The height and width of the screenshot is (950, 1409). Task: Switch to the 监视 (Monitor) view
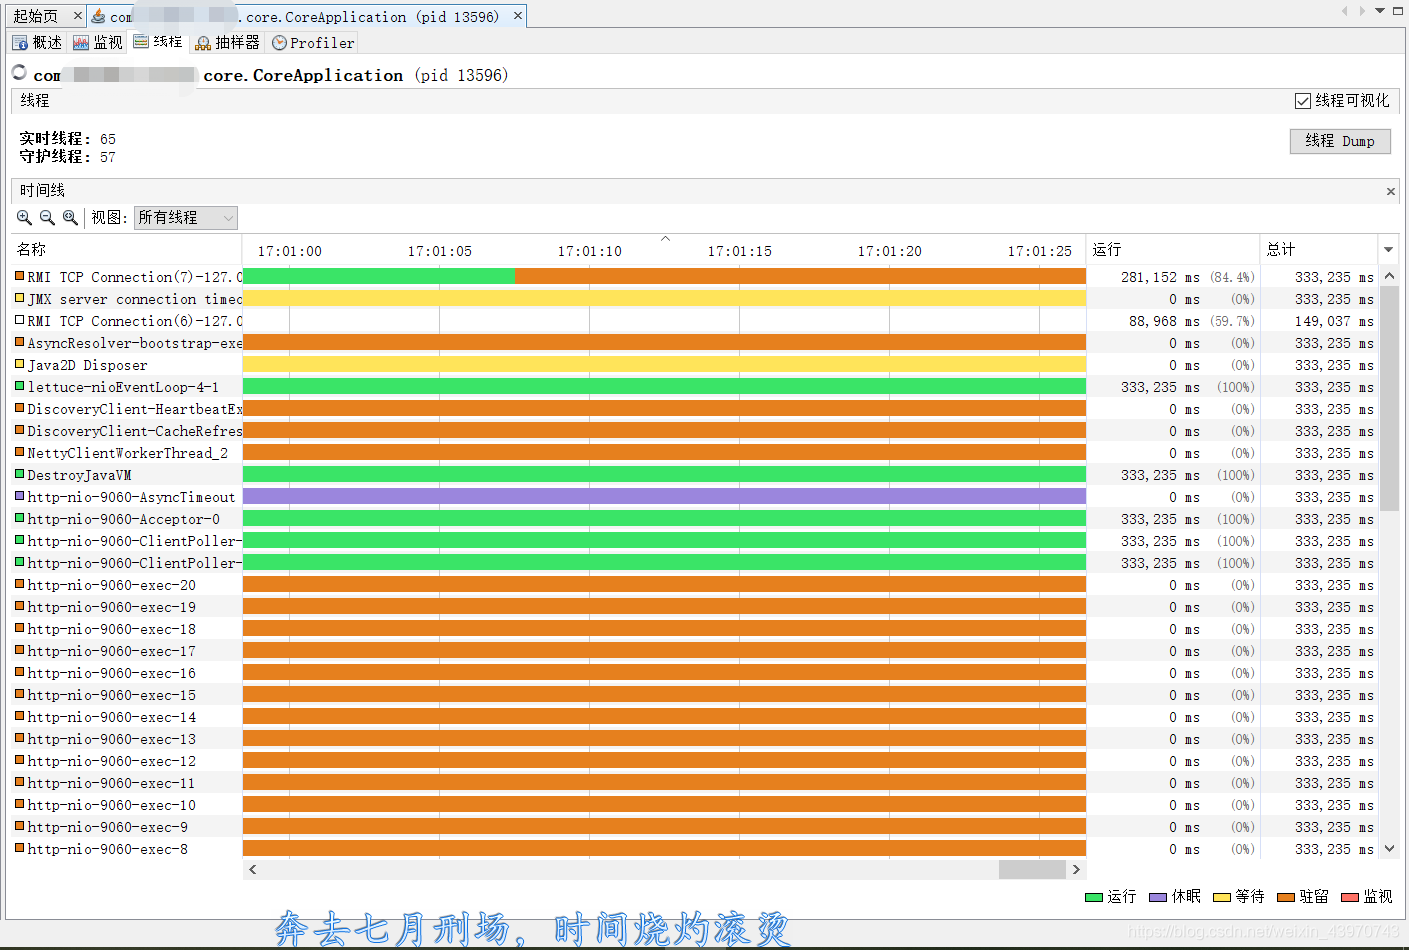pyautogui.click(x=100, y=42)
